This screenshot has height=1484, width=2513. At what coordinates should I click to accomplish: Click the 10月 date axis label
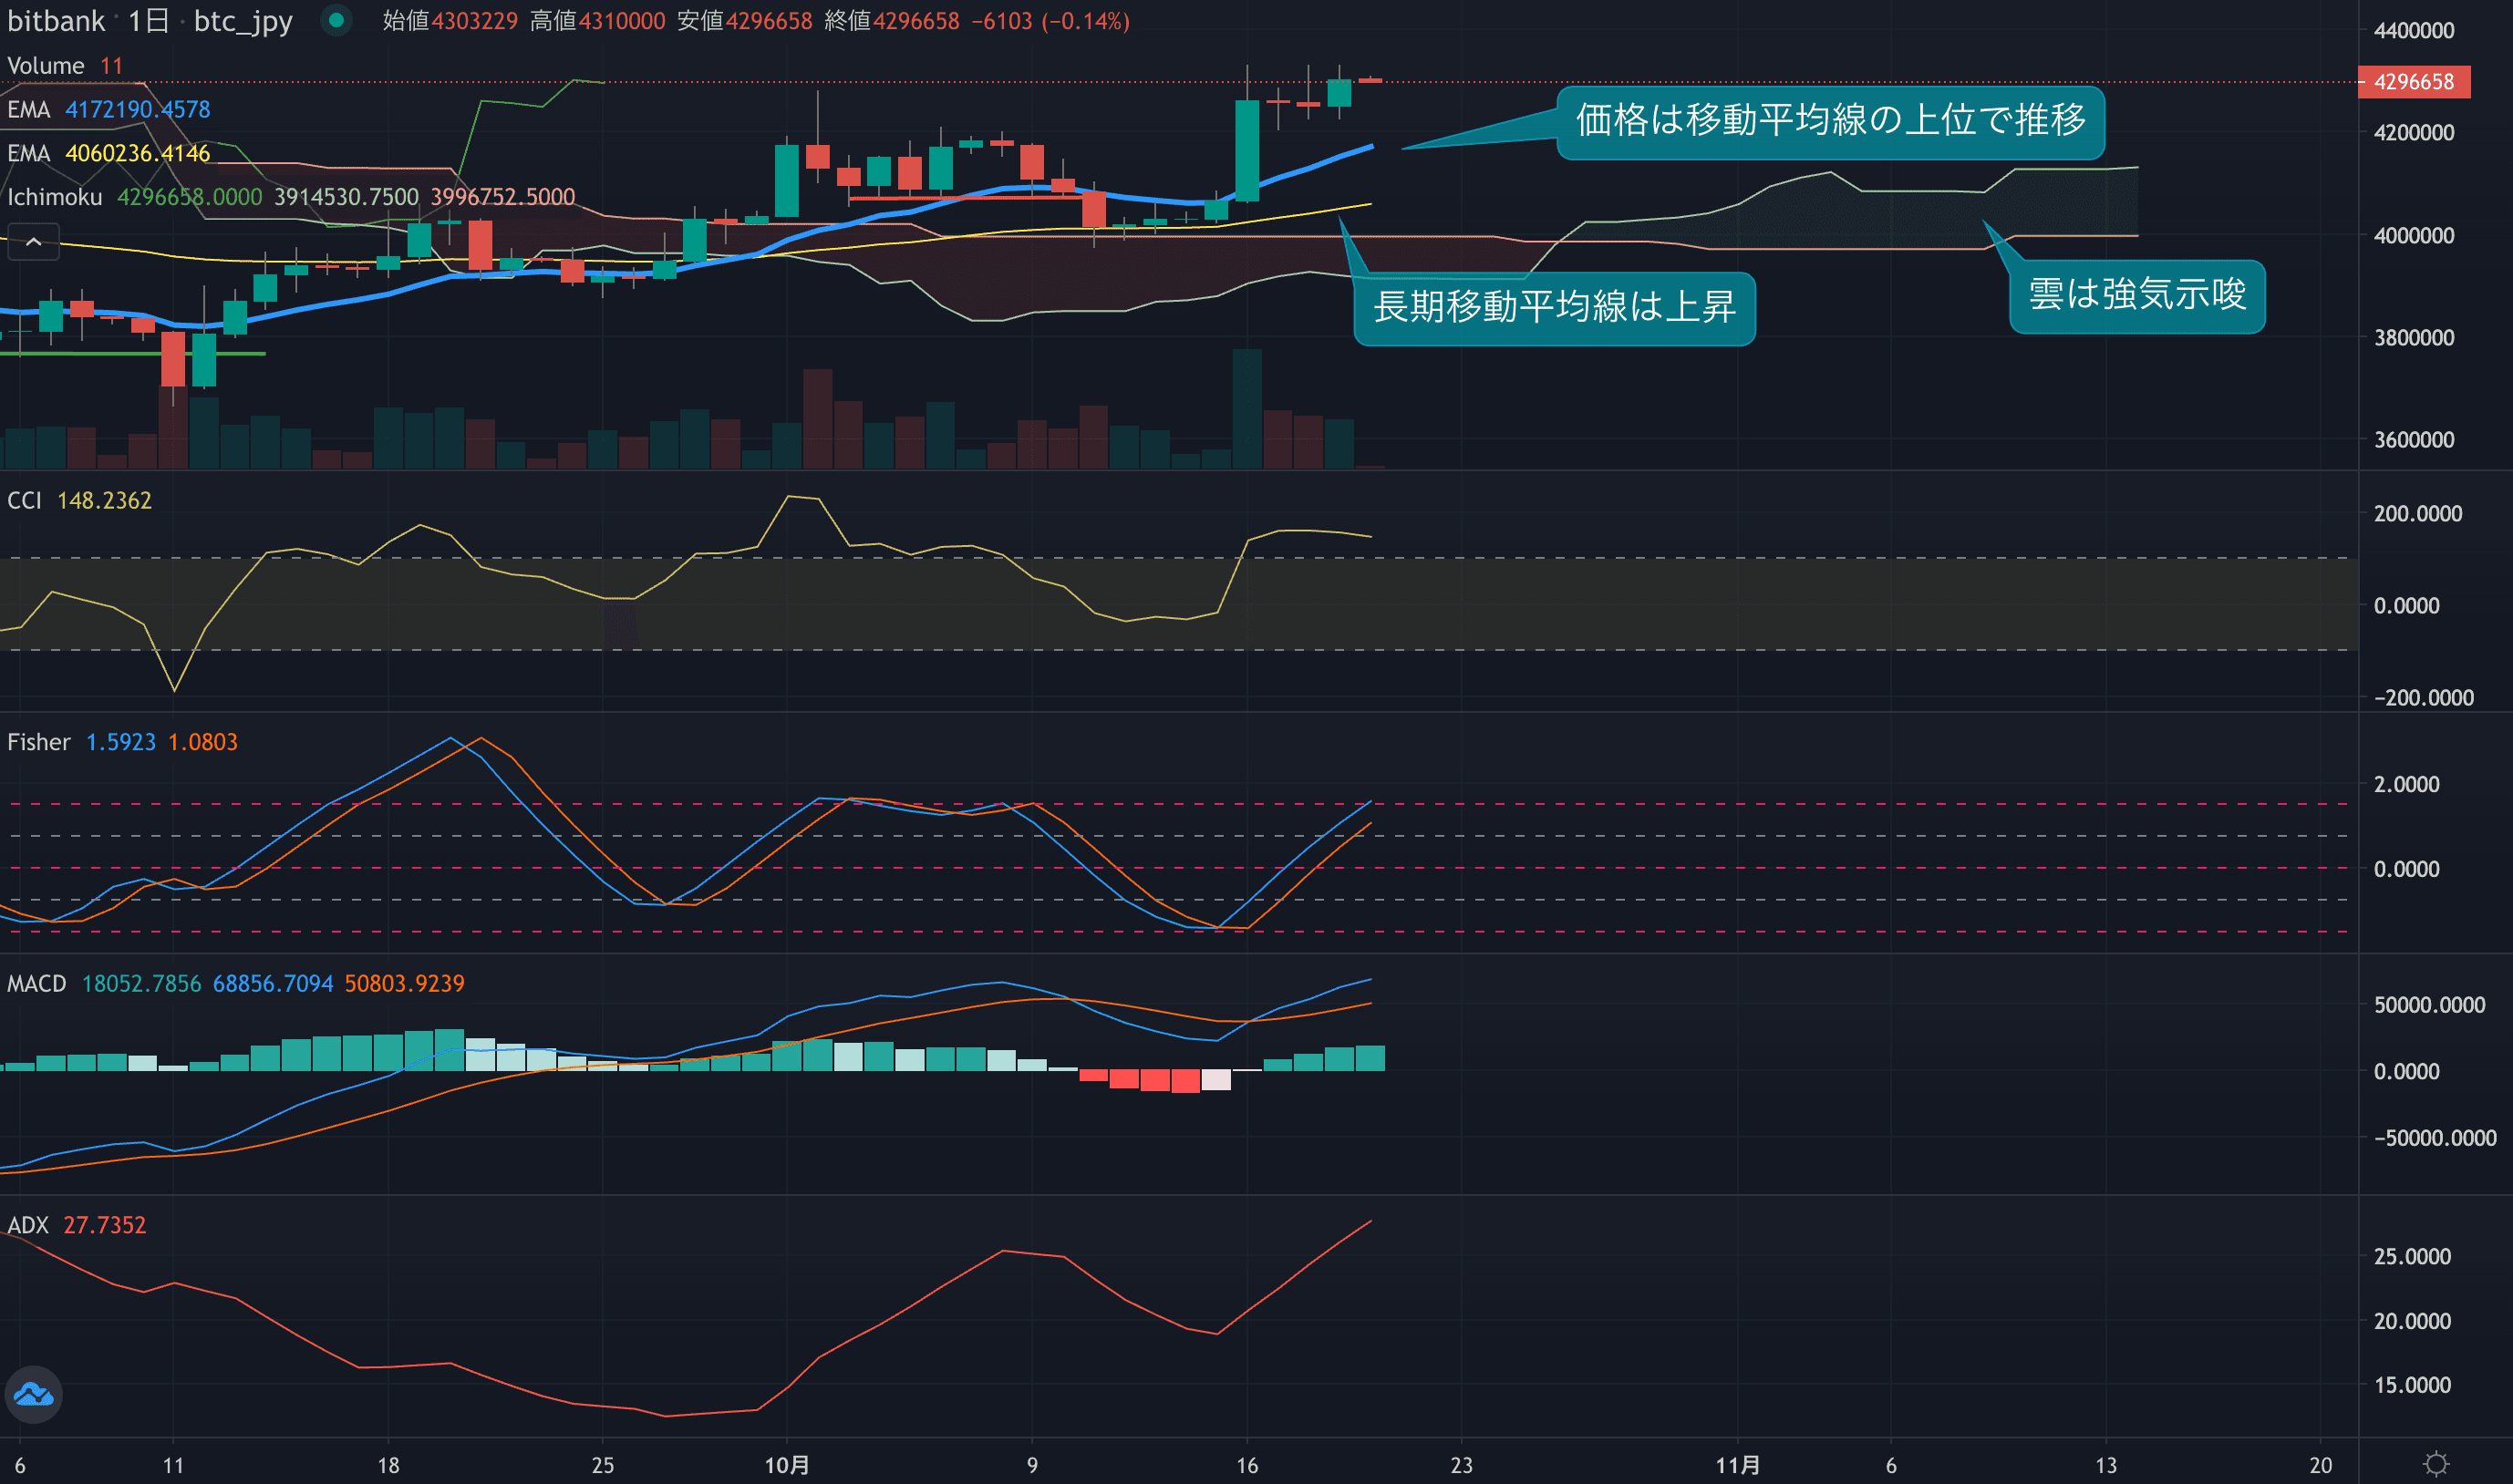pos(787,1465)
